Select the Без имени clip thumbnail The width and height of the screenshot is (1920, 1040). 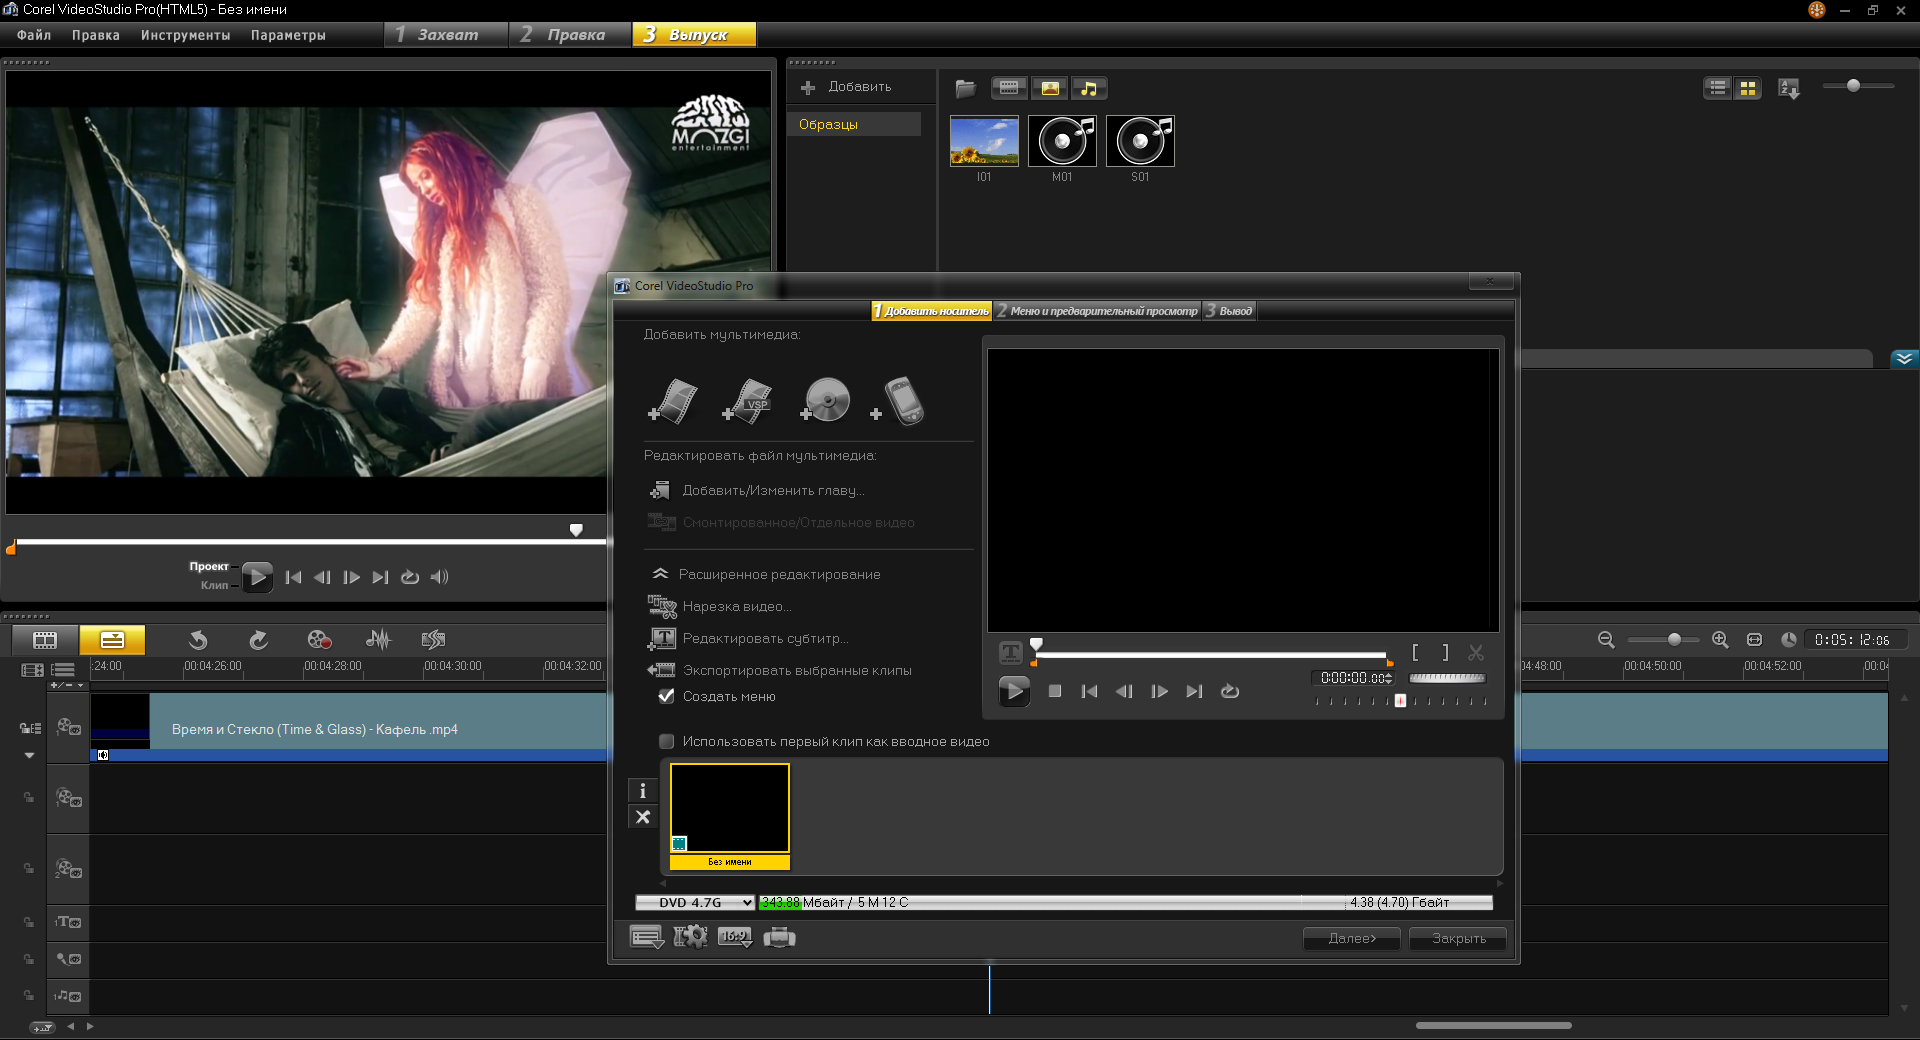(730, 816)
